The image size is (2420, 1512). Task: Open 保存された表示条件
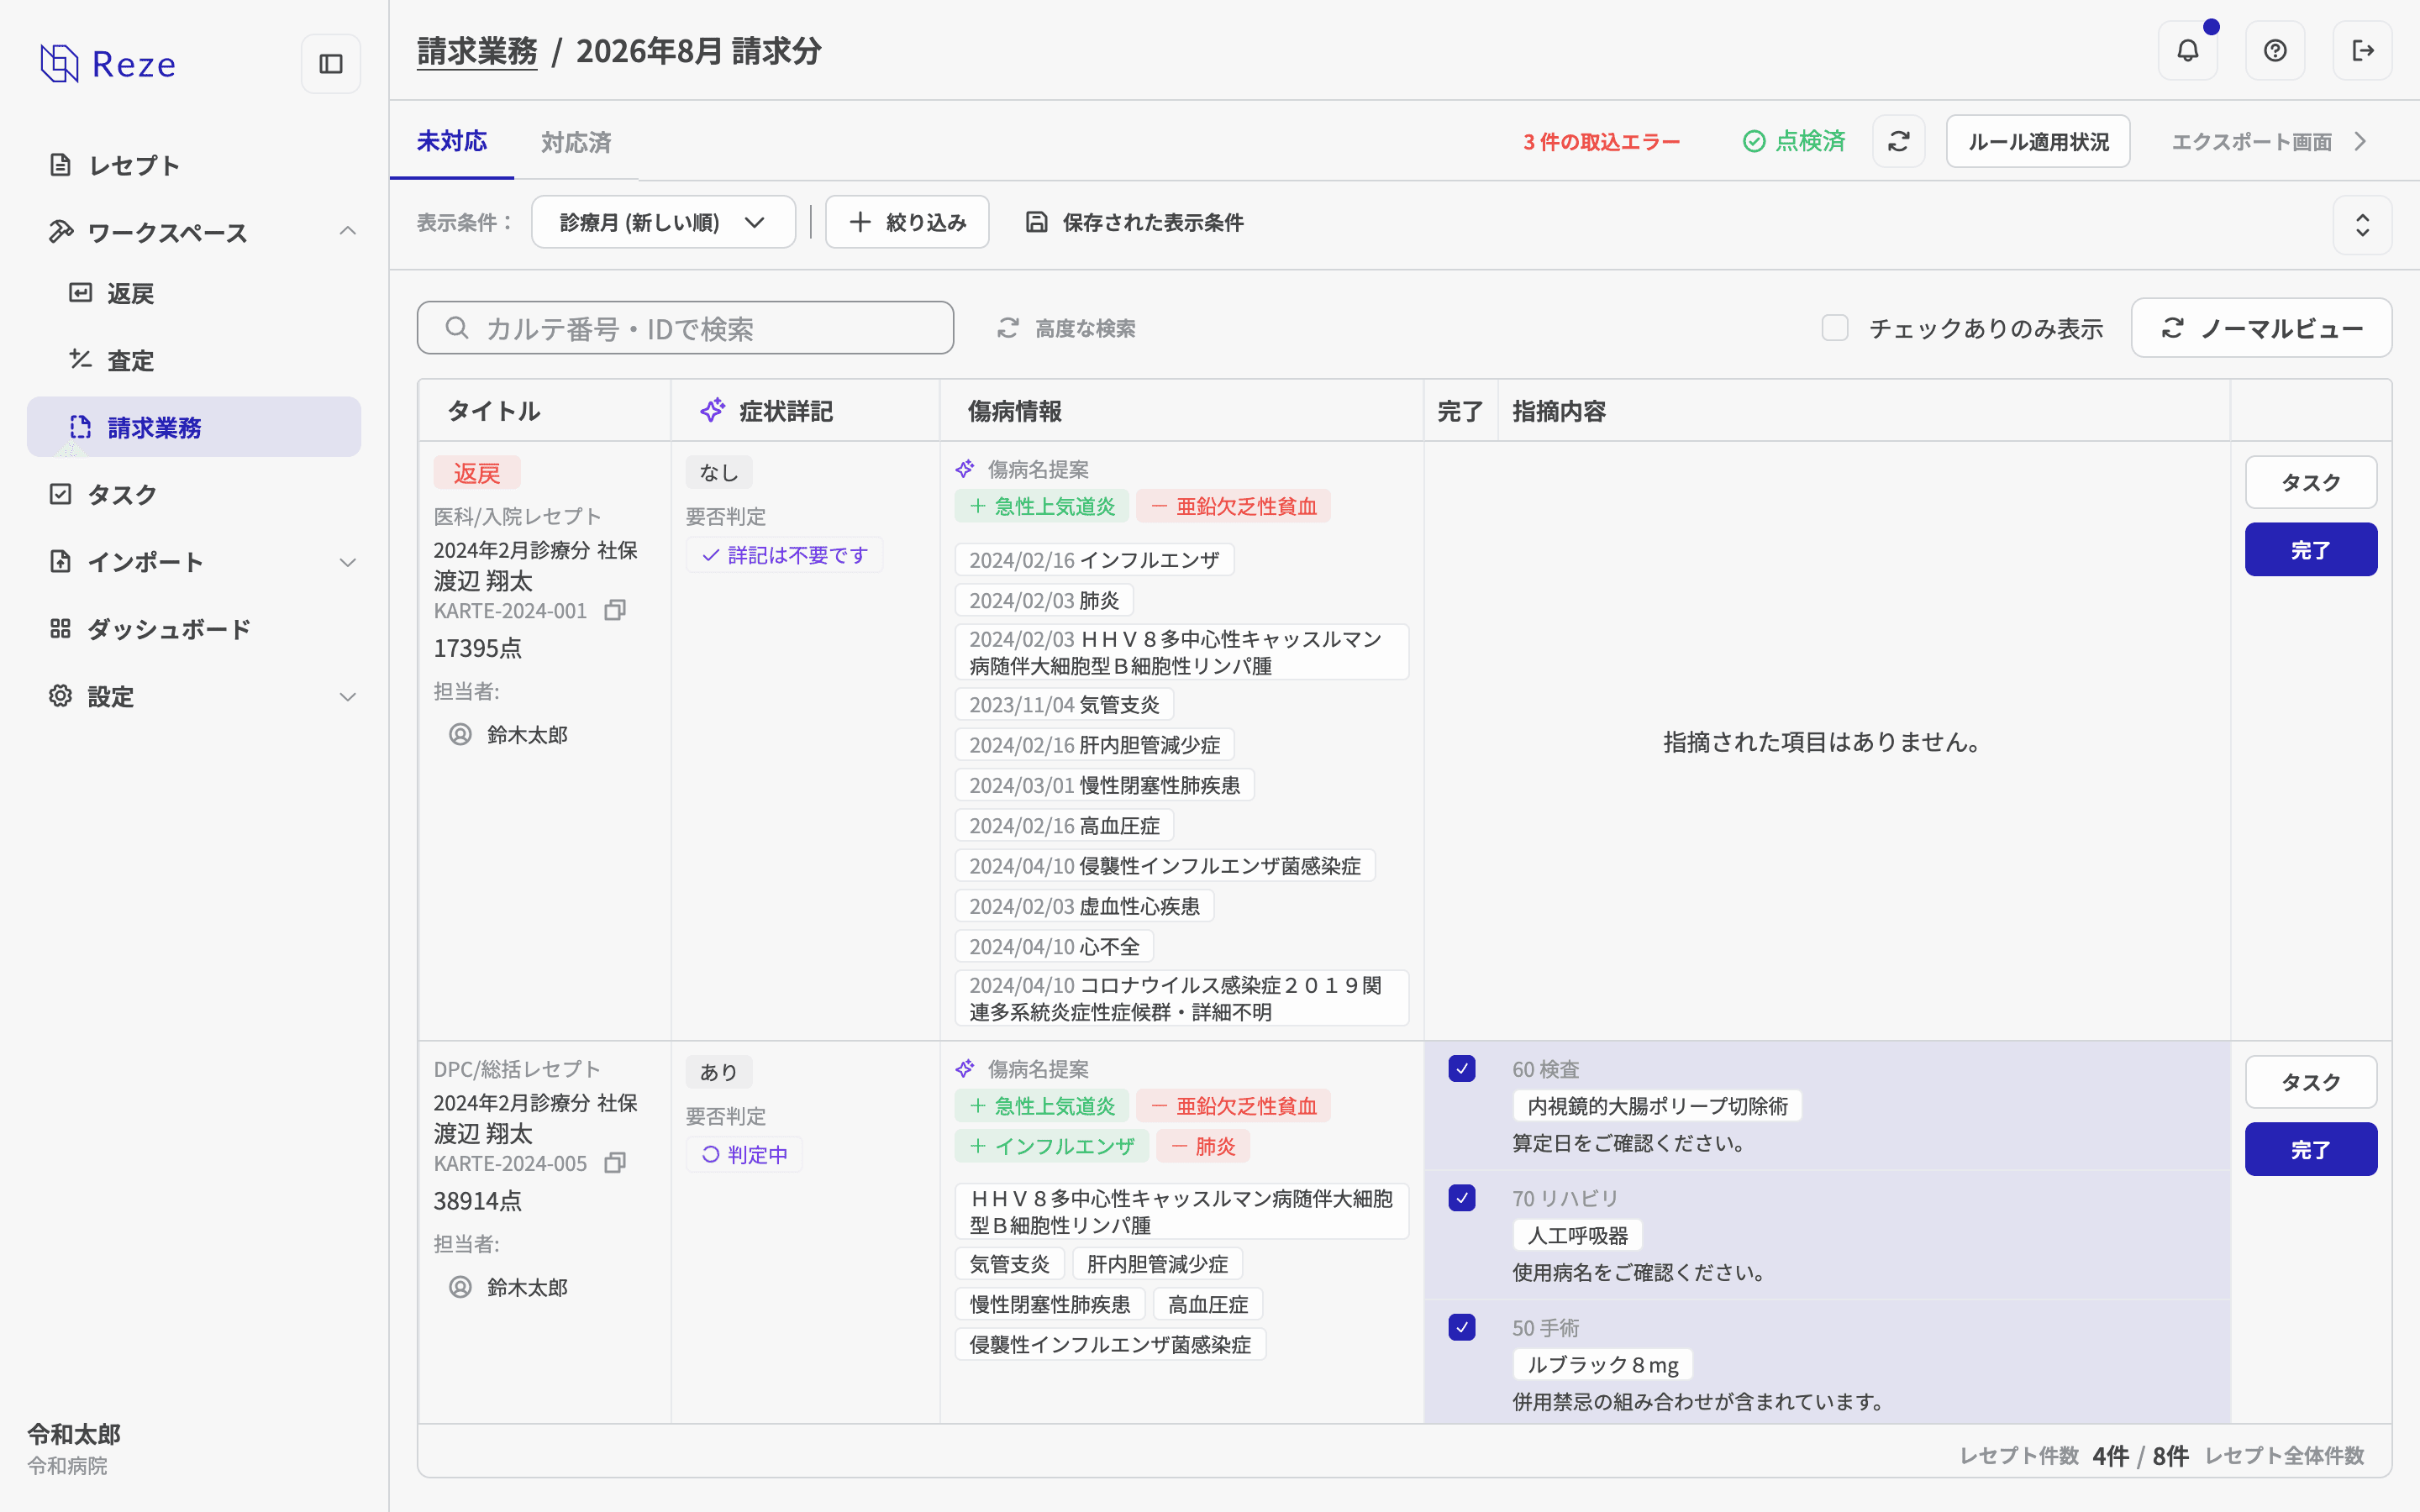tap(1135, 222)
